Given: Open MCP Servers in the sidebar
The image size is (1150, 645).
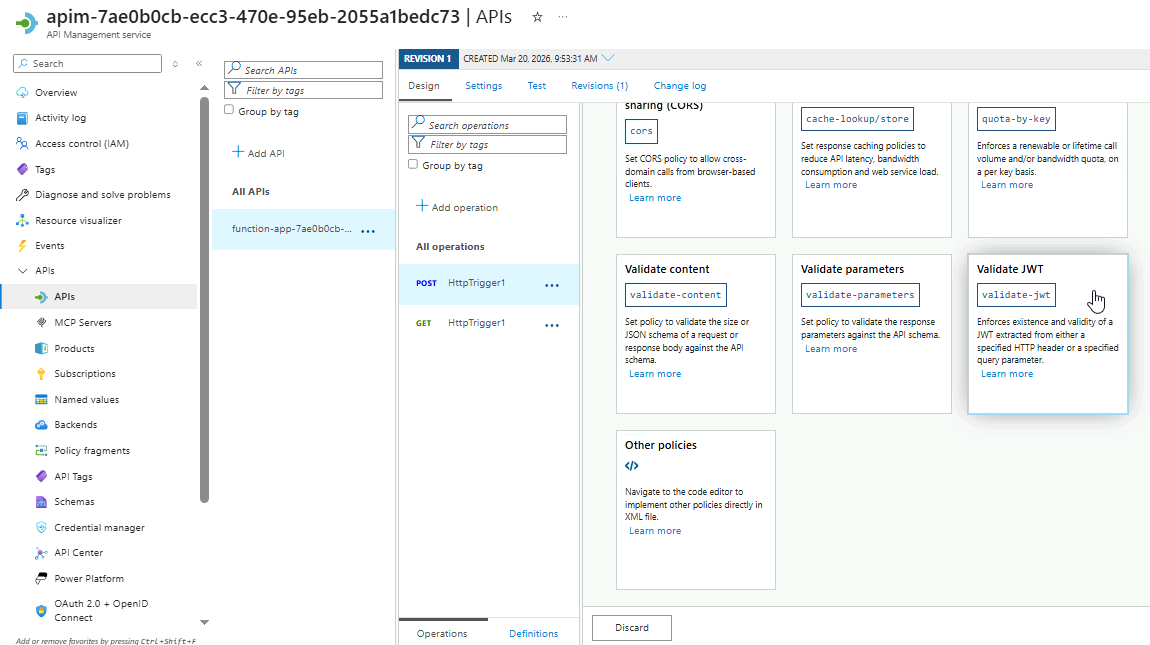Looking at the screenshot, I should click(x=83, y=323).
